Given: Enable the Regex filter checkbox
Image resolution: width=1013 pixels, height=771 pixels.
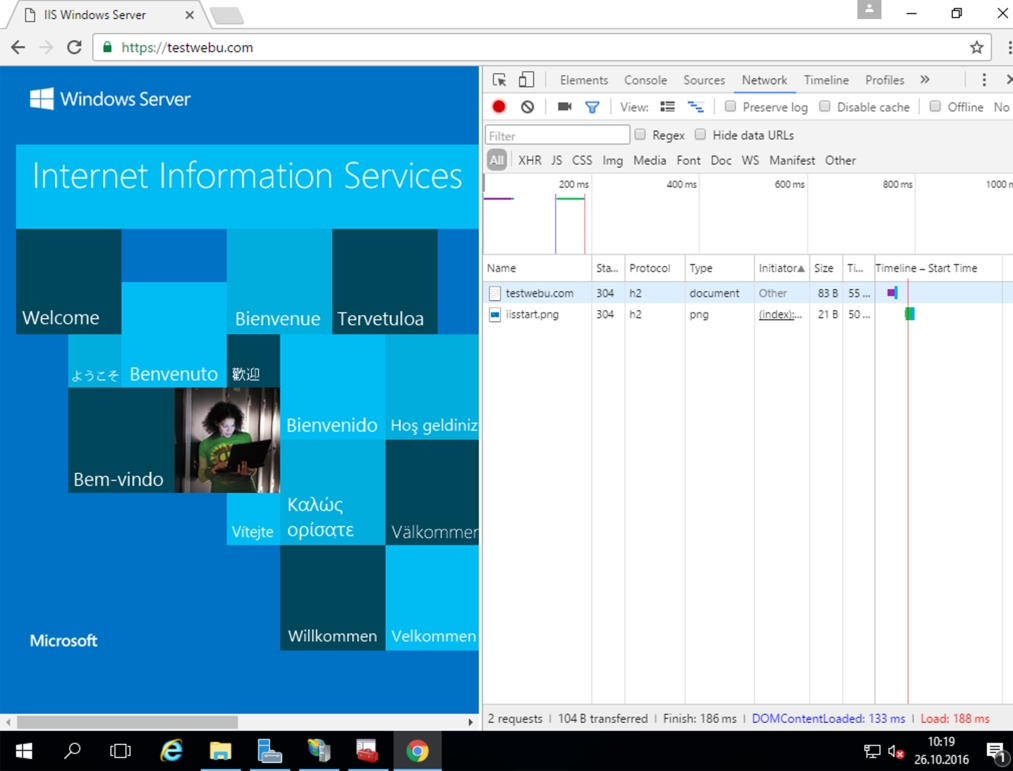Looking at the screenshot, I should tap(640, 135).
